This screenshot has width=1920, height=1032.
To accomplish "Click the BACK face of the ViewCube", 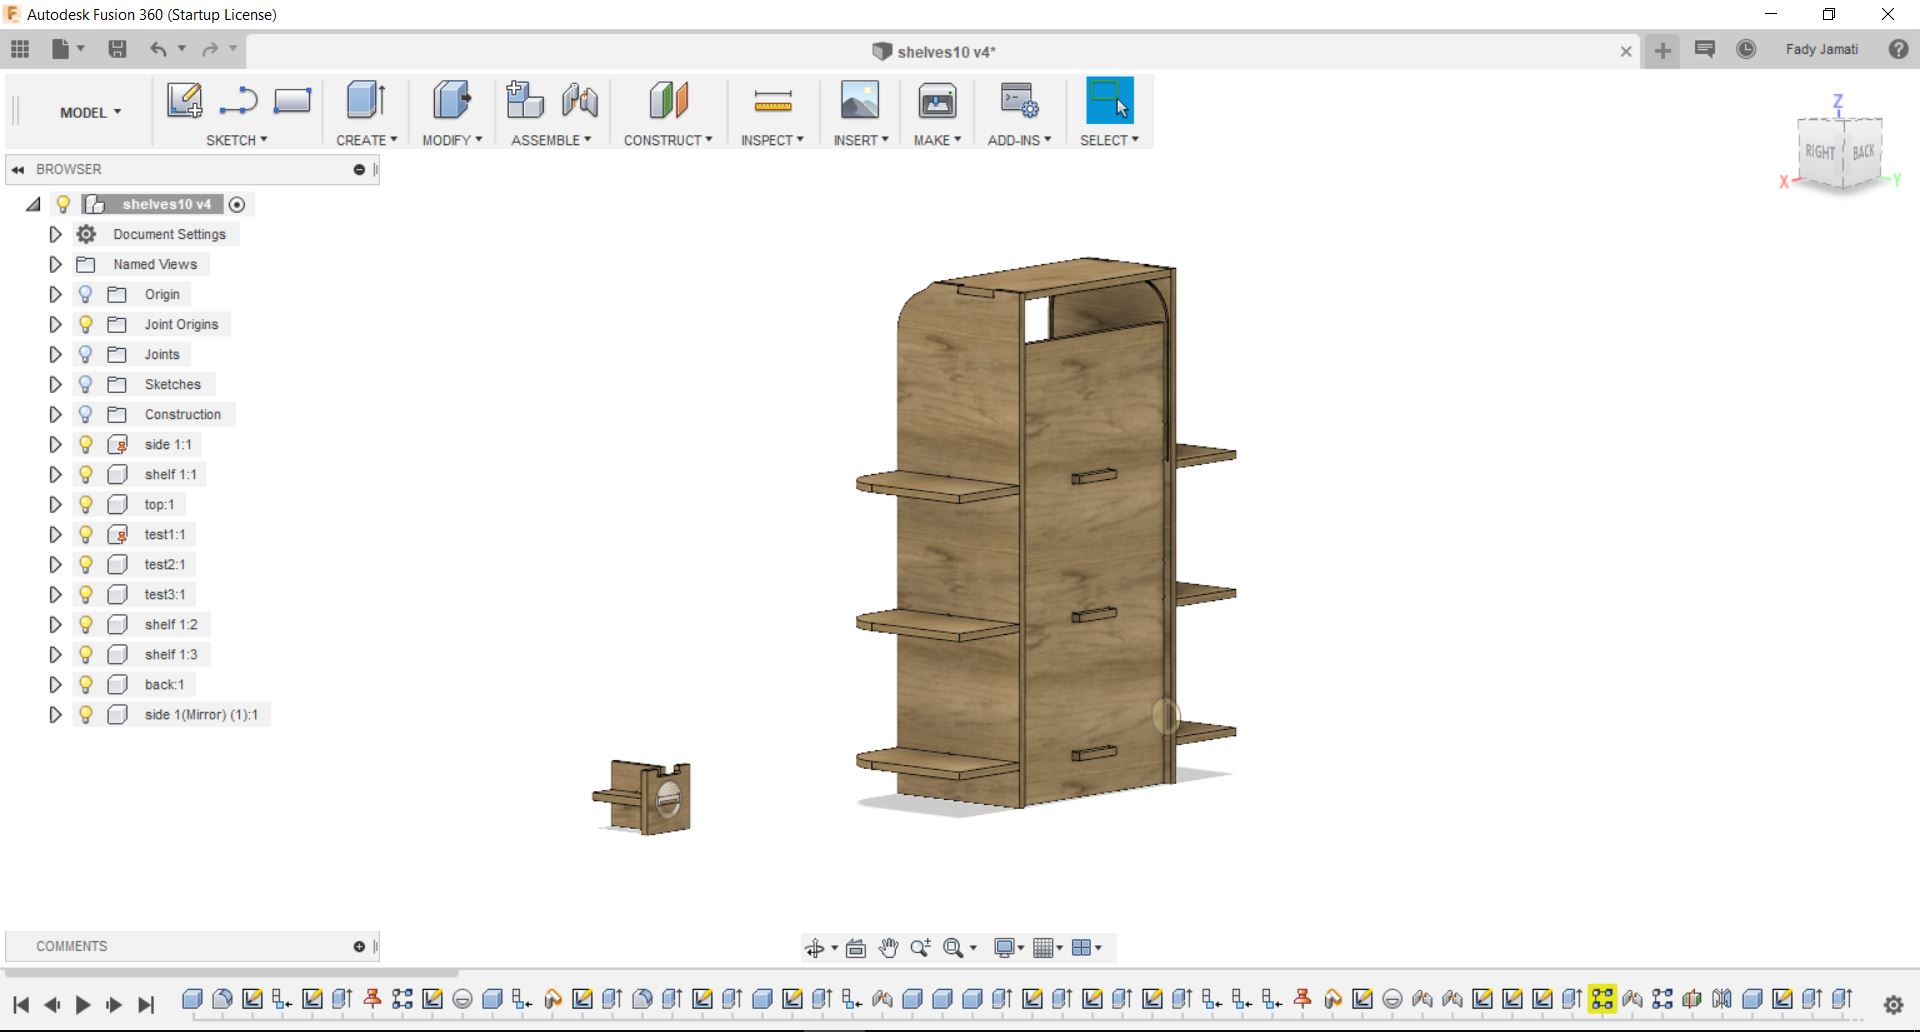I will click(1863, 152).
